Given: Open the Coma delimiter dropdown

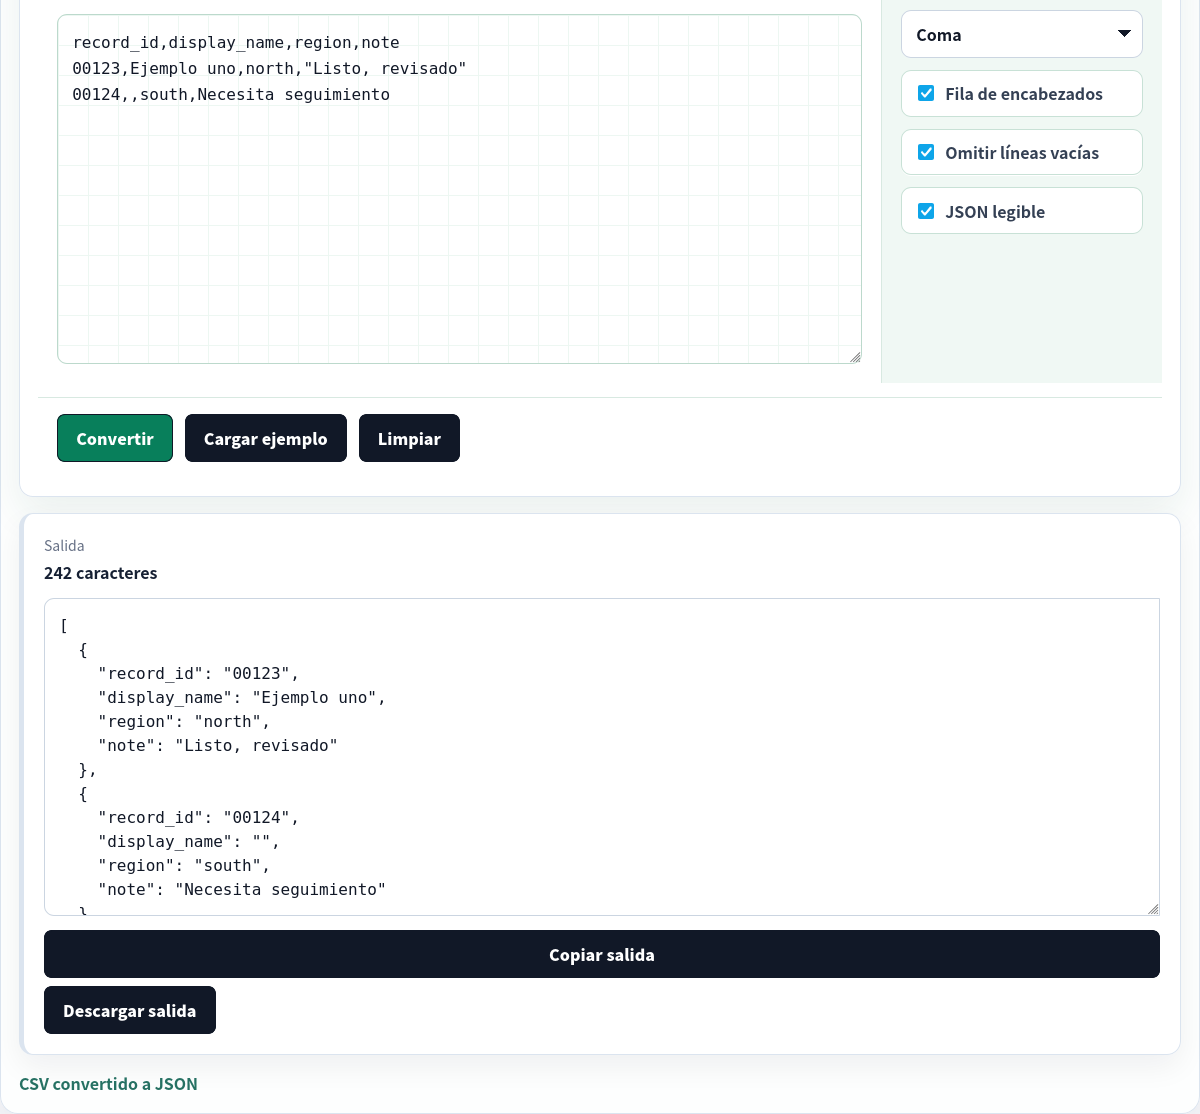Looking at the screenshot, I should 1021,35.
